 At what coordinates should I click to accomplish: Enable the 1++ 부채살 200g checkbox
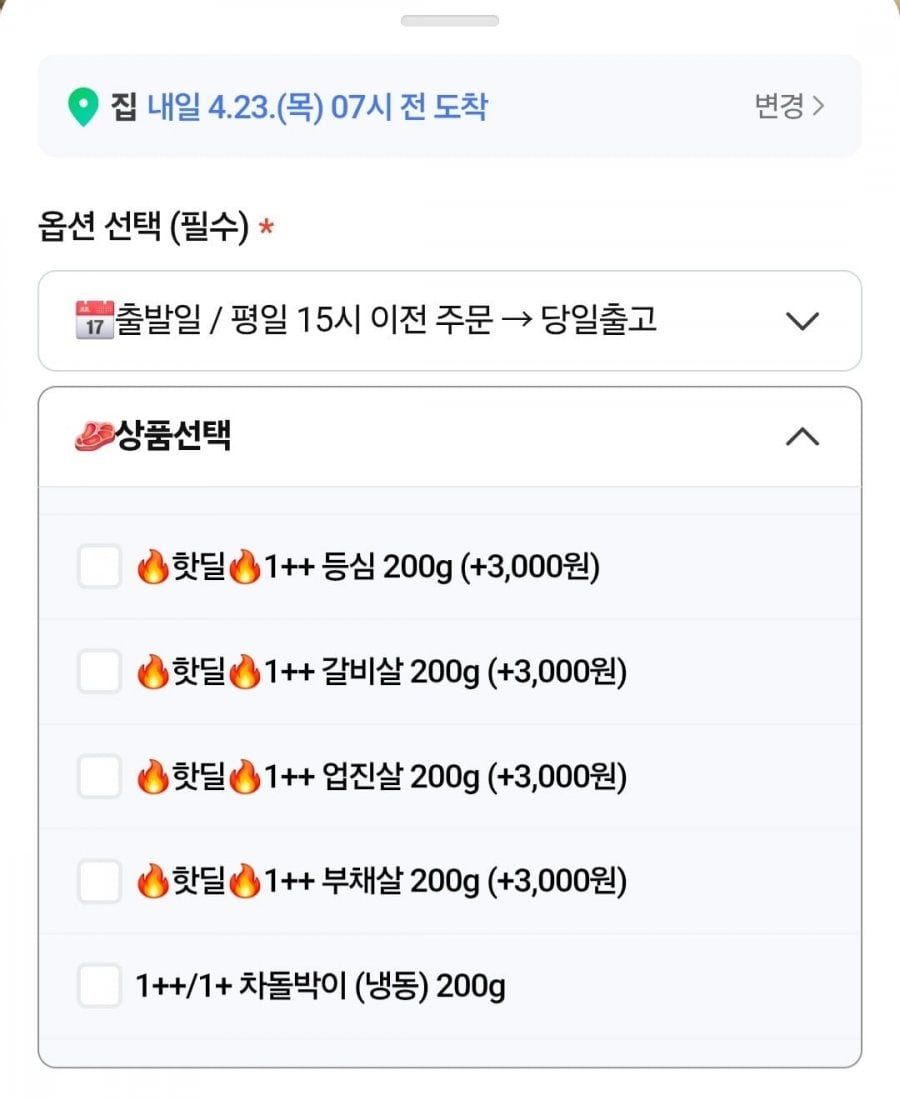(99, 882)
